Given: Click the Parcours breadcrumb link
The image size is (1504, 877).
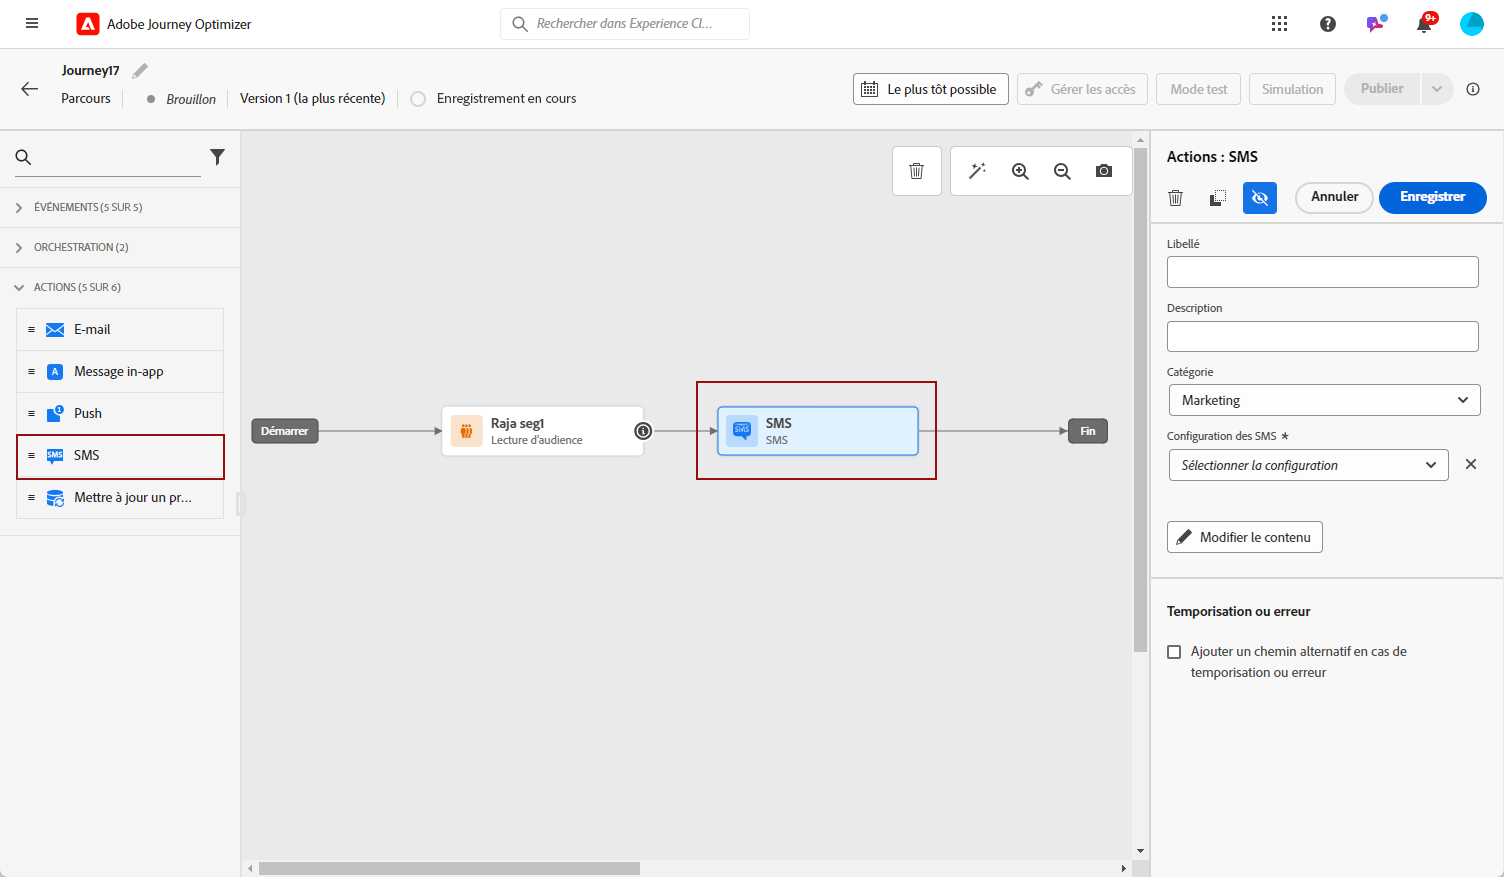Looking at the screenshot, I should click(x=86, y=98).
